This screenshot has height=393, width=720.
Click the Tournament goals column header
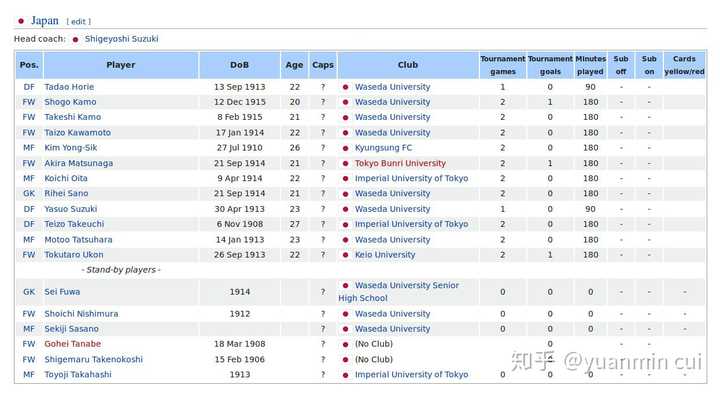click(x=550, y=65)
